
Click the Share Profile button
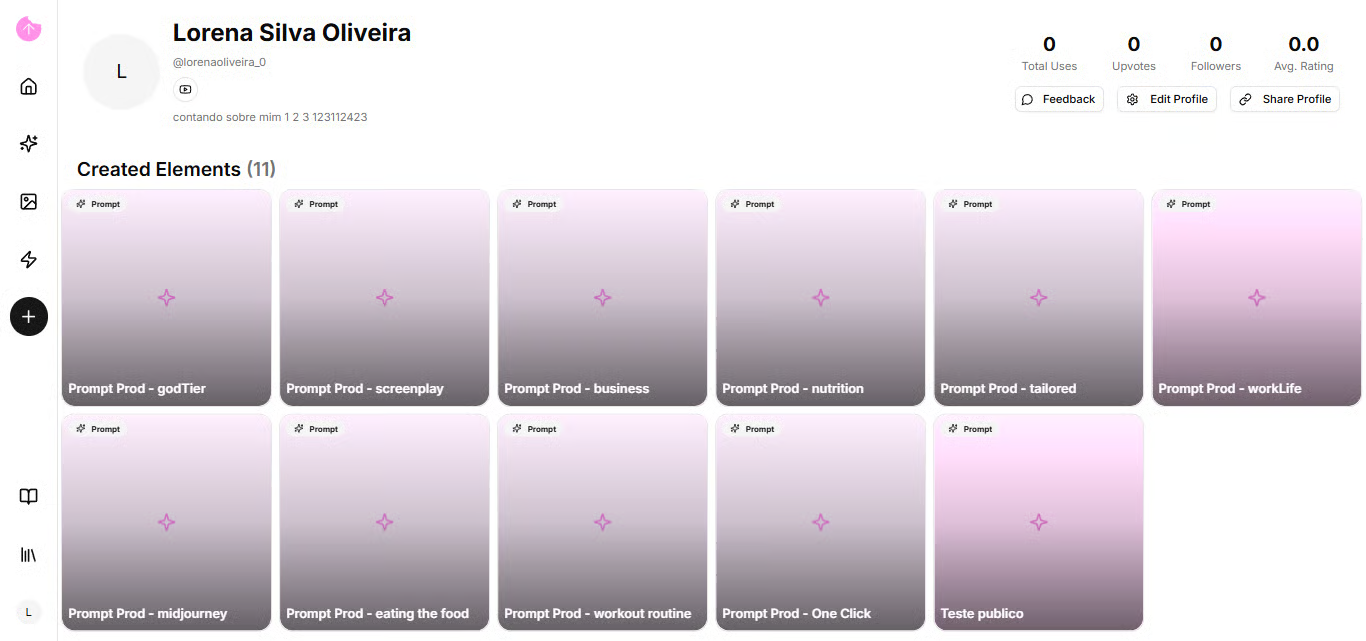[x=1285, y=99]
